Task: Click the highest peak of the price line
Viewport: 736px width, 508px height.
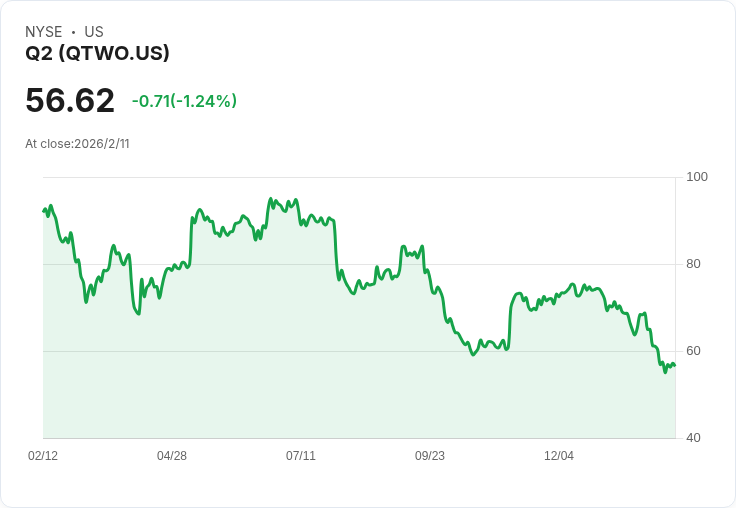Action: click(x=271, y=199)
